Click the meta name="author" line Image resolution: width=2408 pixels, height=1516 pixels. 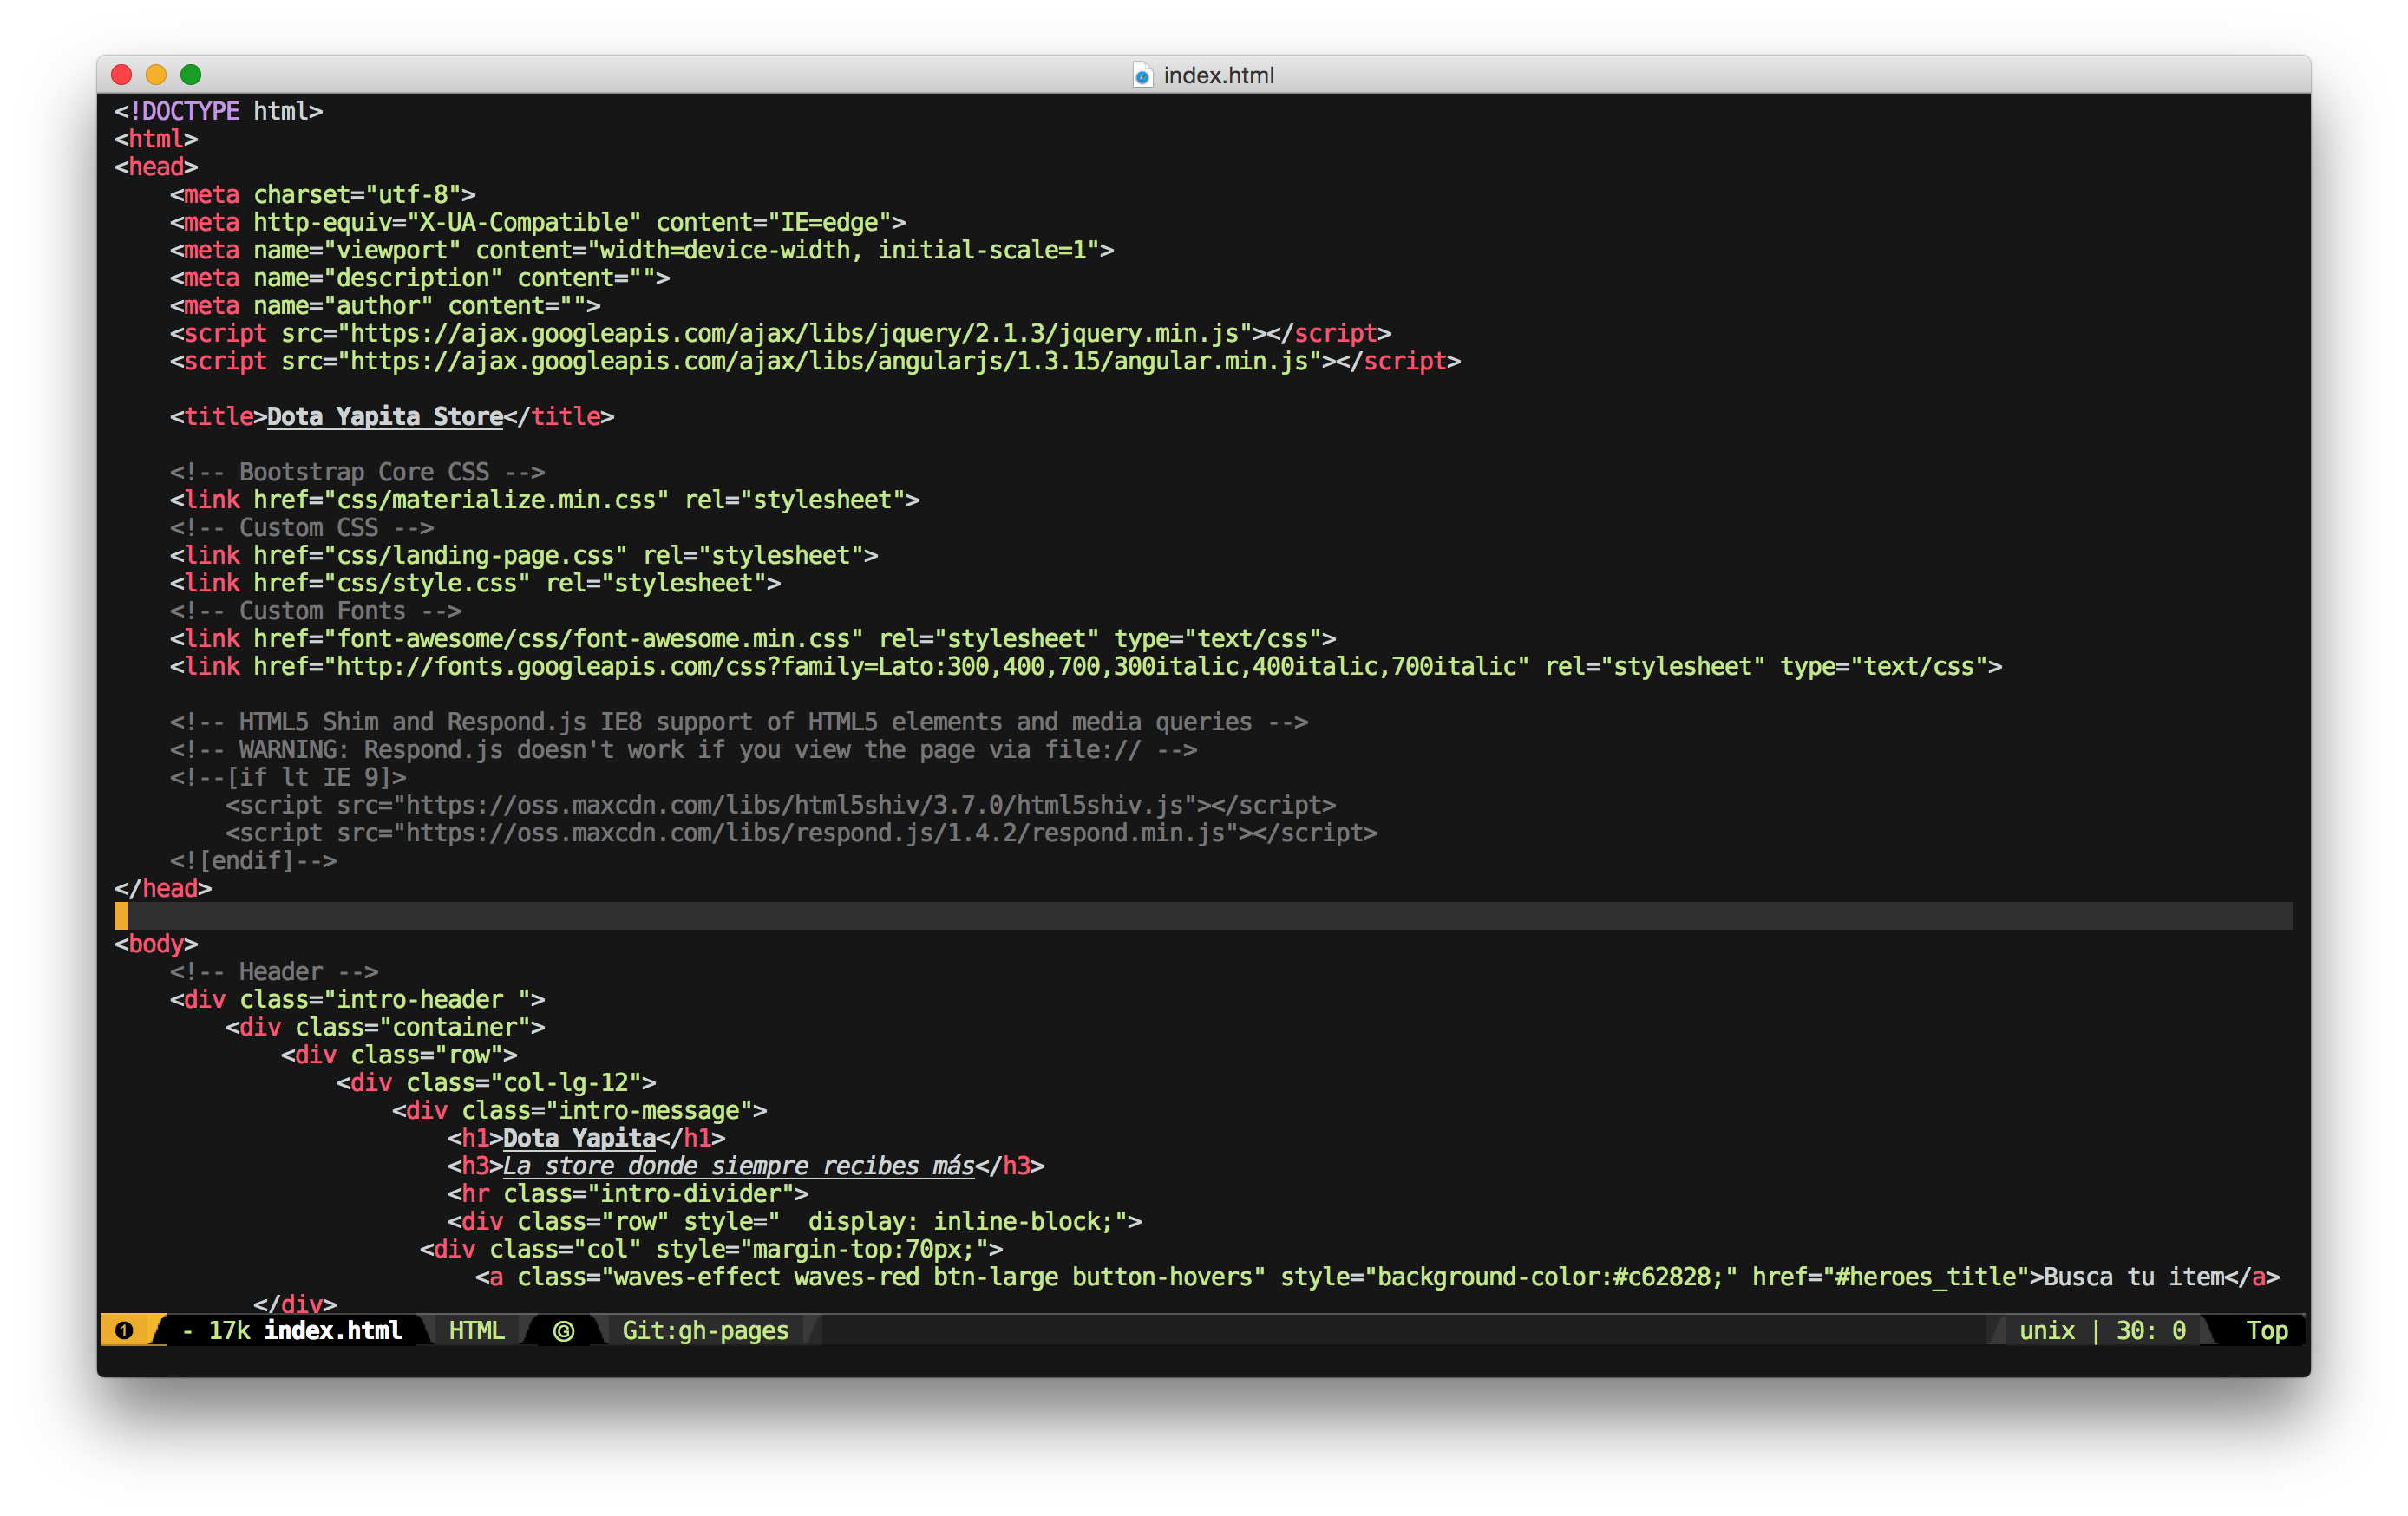tap(385, 305)
